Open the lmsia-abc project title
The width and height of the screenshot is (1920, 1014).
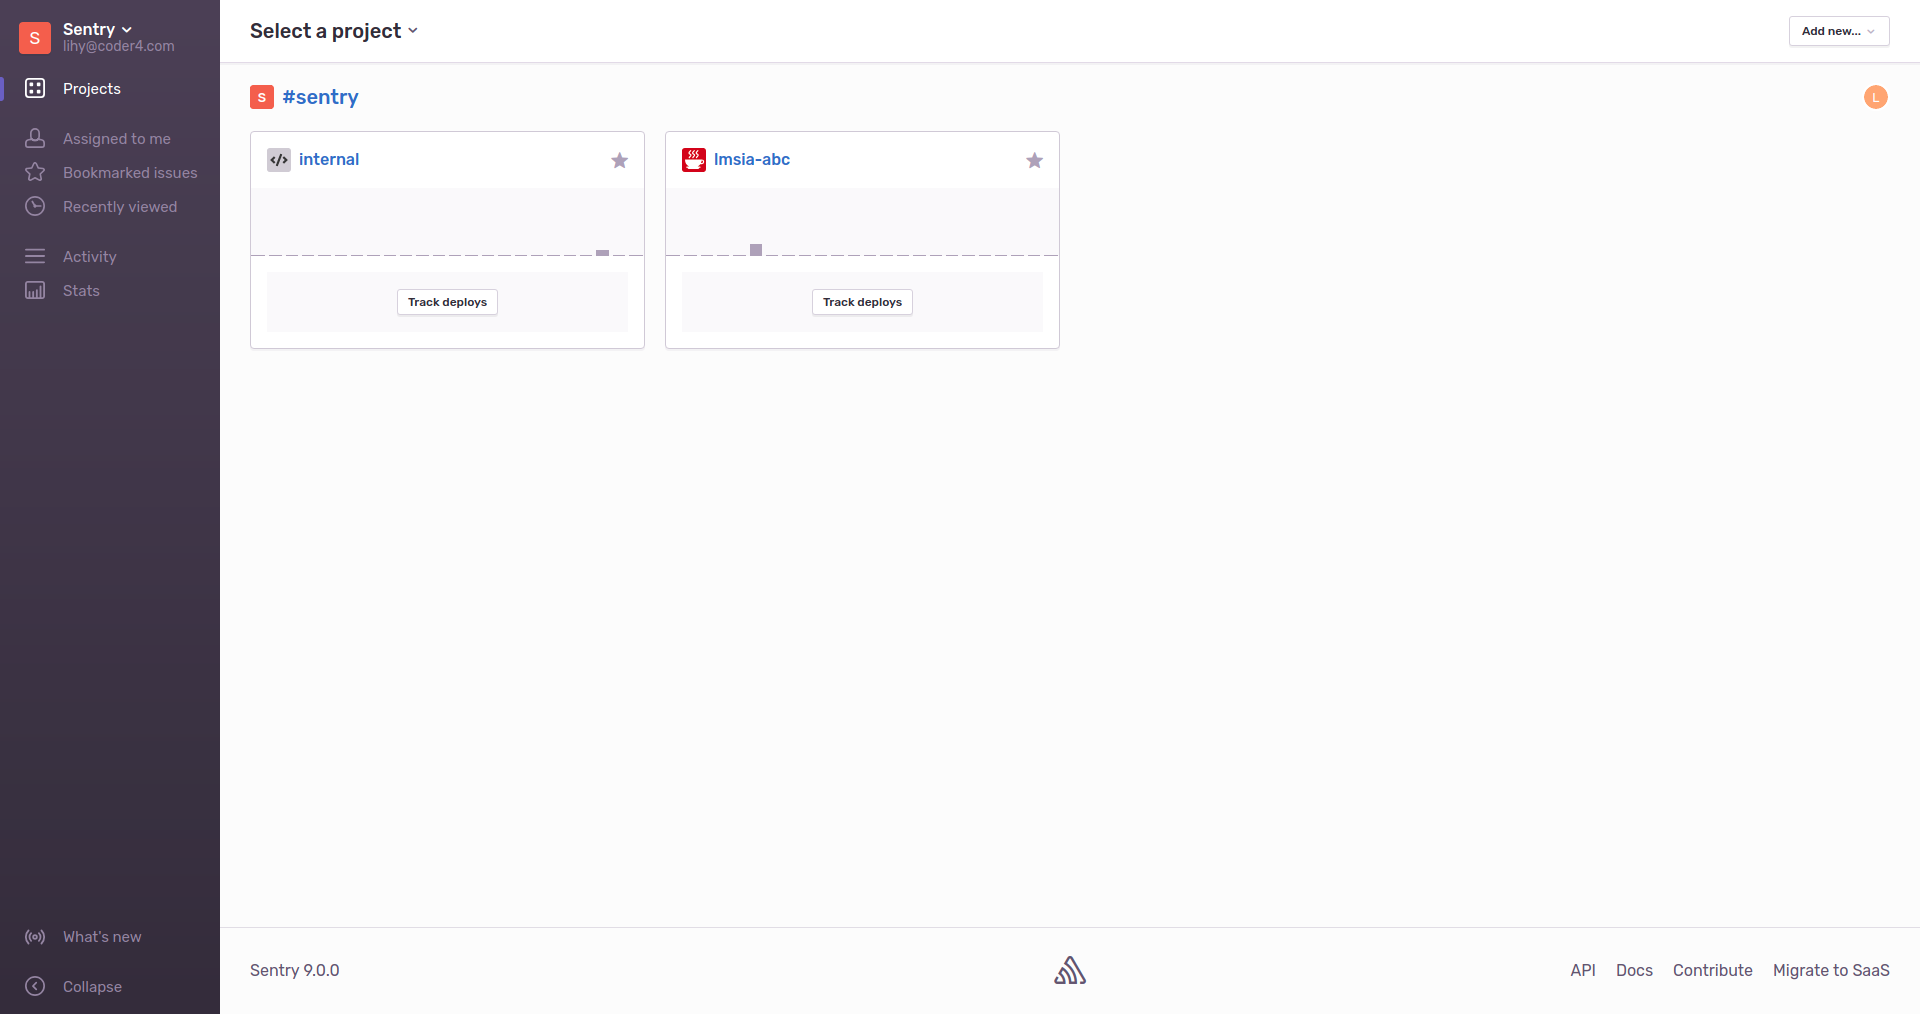click(751, 160)
